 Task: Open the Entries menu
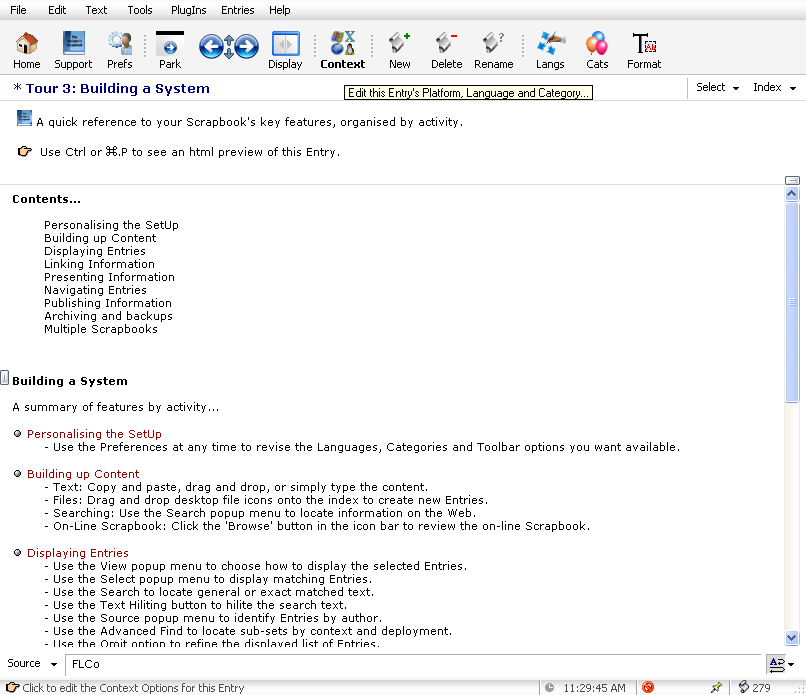pos(237,10)
